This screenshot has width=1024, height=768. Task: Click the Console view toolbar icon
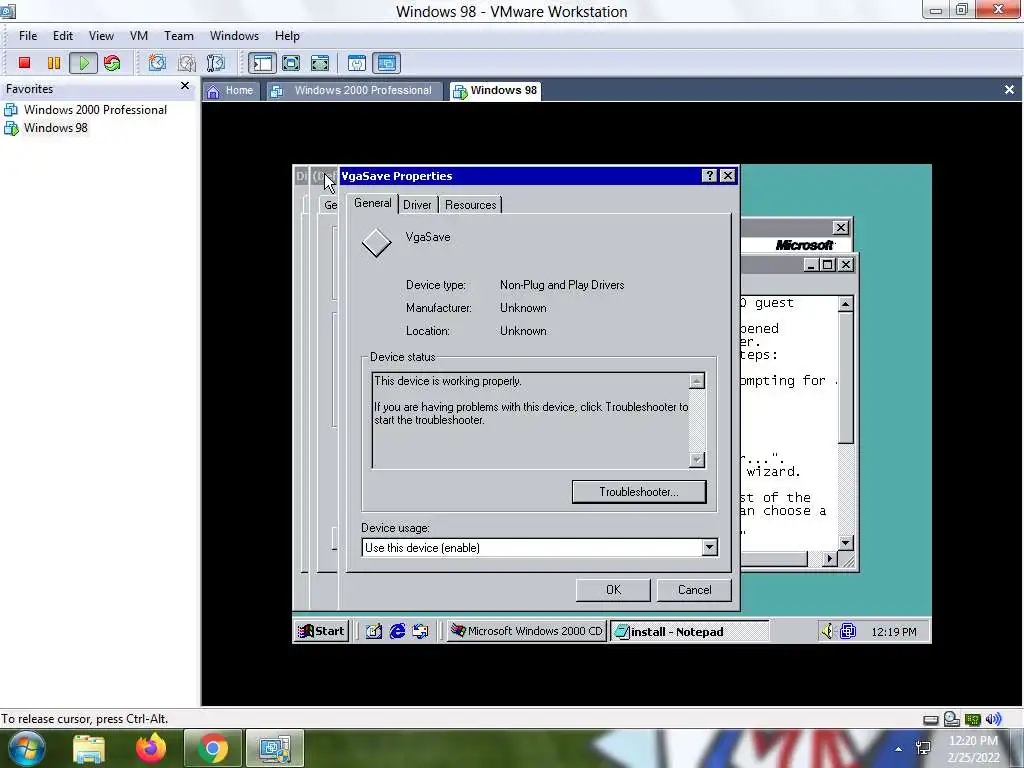[386, 63]
